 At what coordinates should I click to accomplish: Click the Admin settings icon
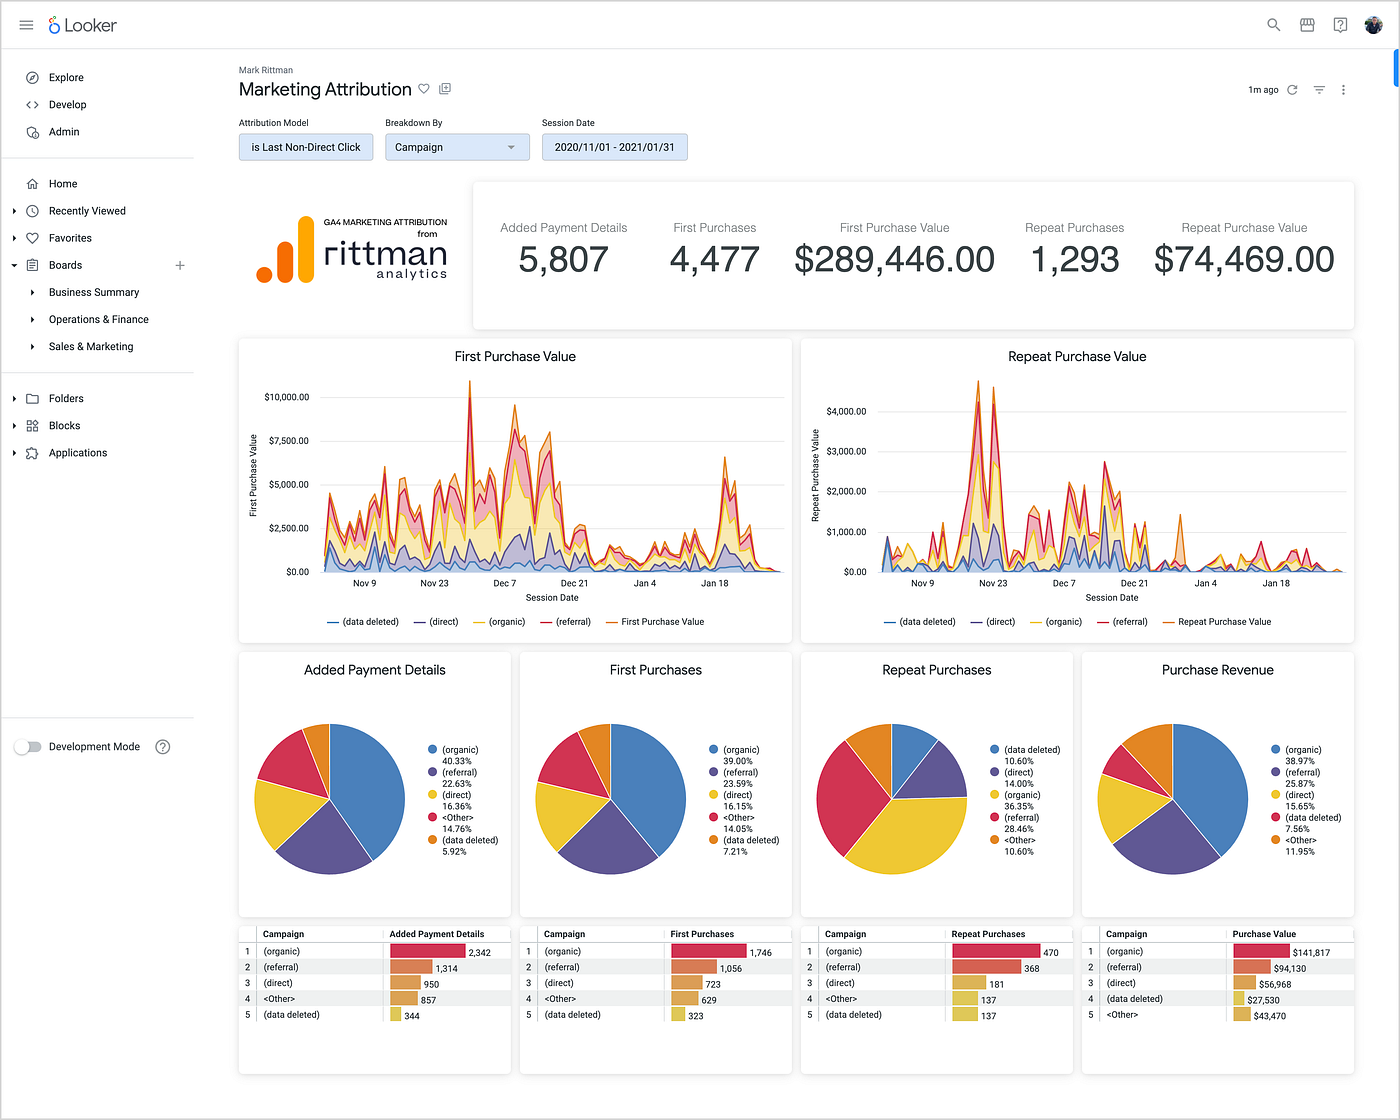point(32,131)
